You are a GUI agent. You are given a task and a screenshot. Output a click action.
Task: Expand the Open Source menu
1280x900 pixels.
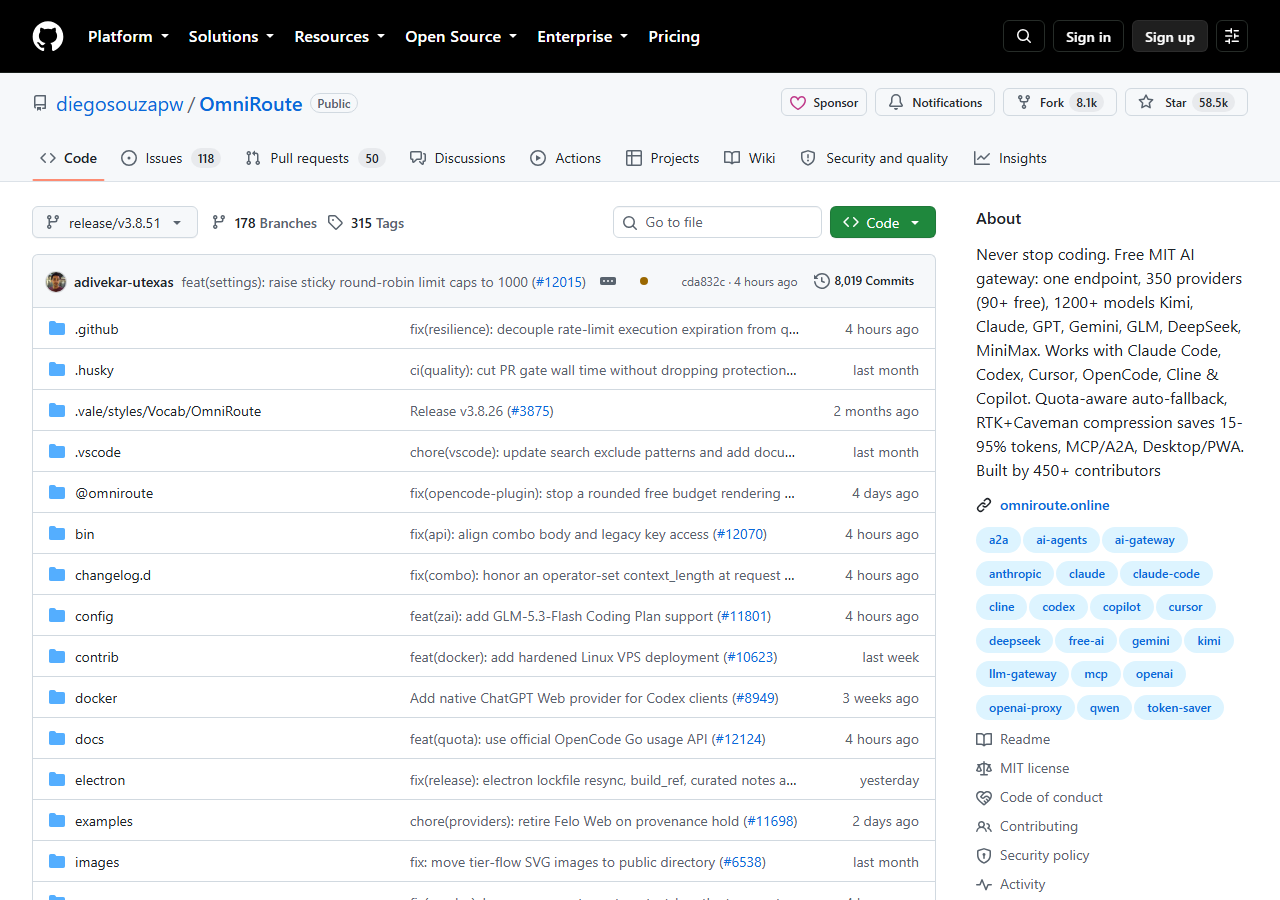(461, 37)
